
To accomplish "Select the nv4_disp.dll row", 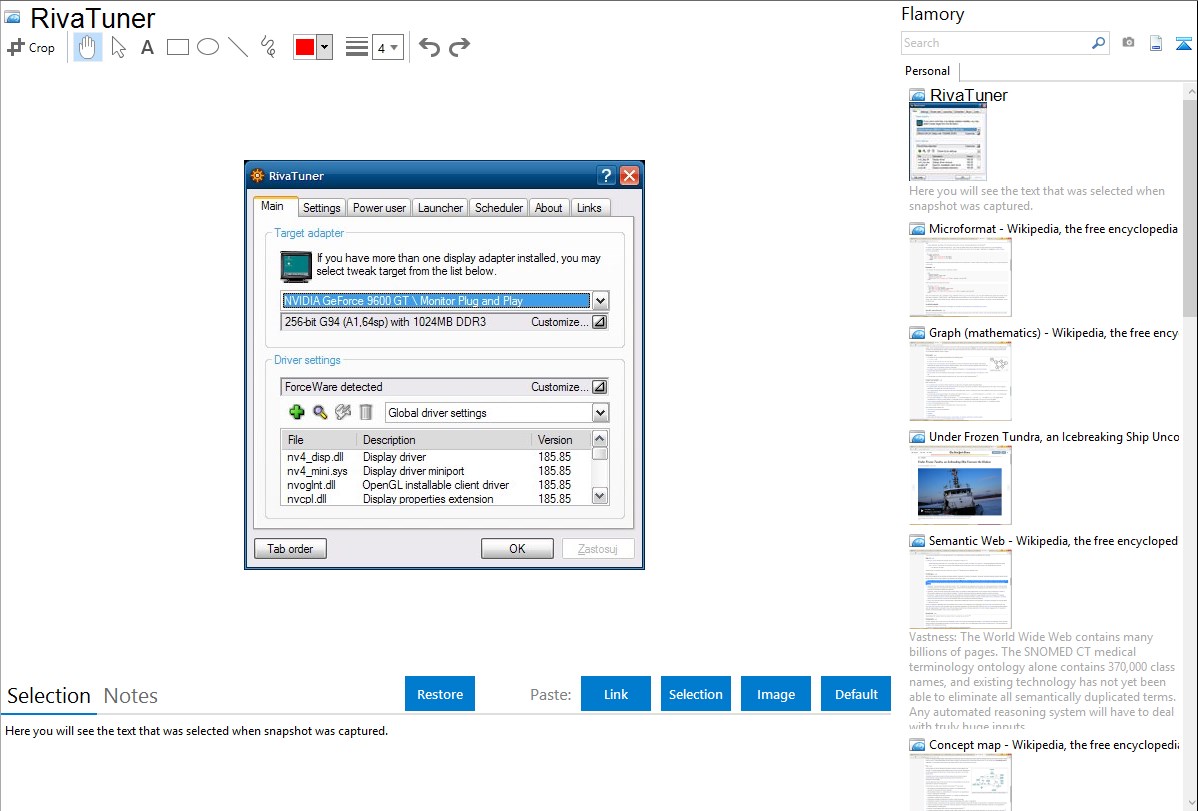I will 436,457.
